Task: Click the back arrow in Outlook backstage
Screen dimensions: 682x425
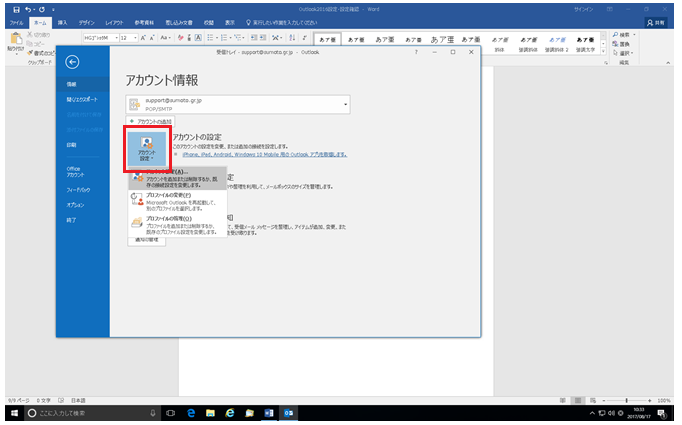Action: click(72, 62)
